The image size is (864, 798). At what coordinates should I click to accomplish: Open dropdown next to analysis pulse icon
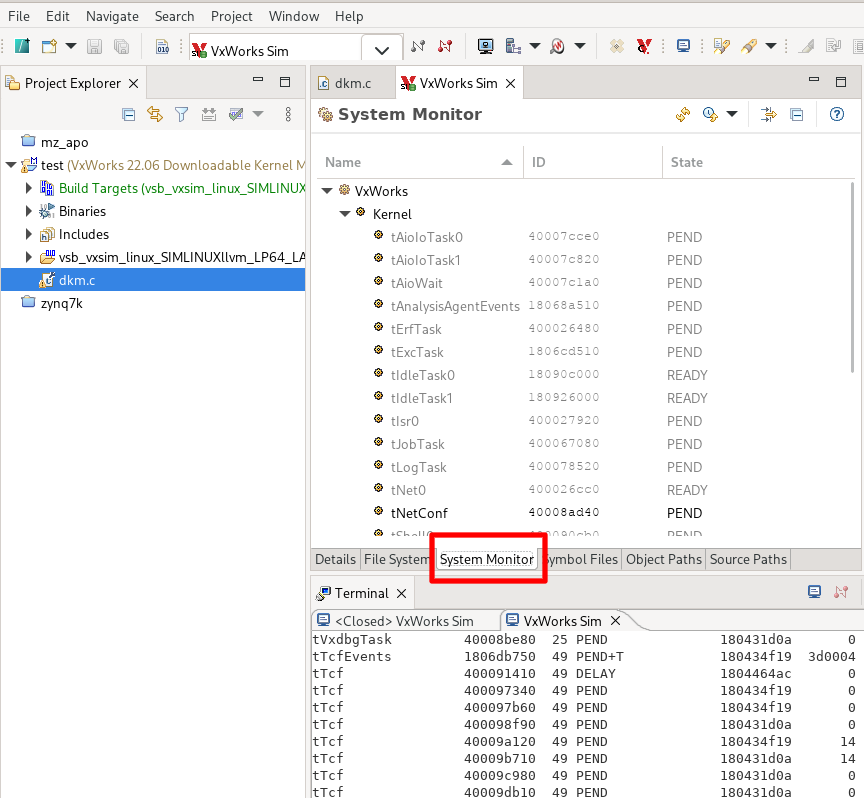pos(580,46)
